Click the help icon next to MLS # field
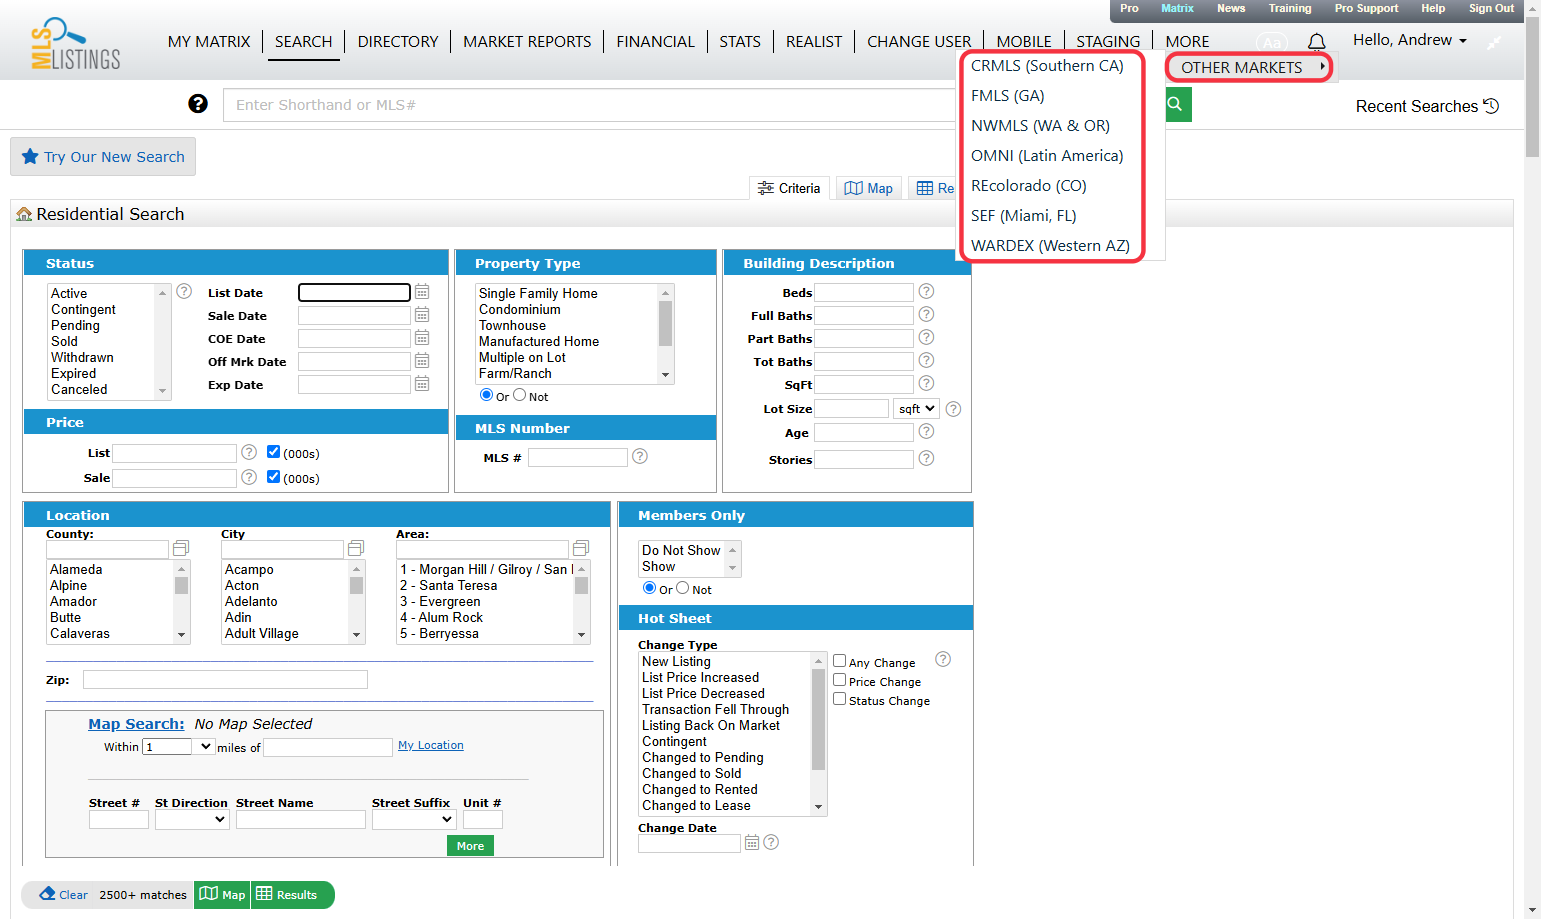The width and height of the screenshot is (1541, 919). [640, 456]
